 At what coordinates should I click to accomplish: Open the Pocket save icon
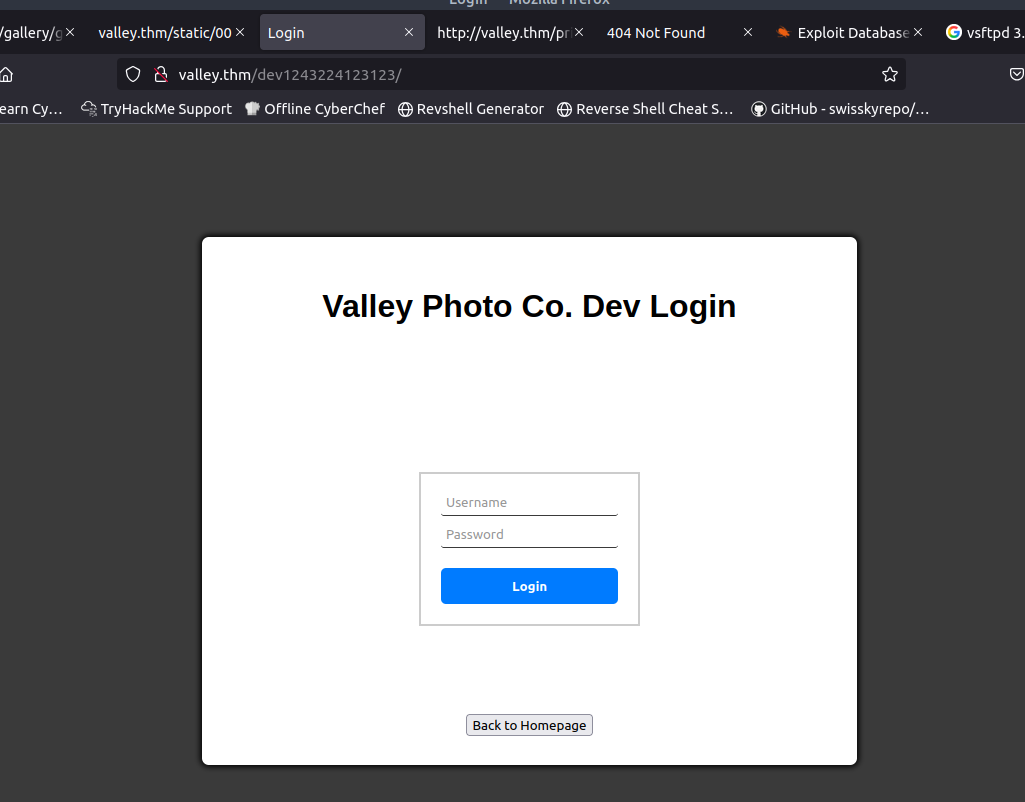(x=1015, y=74)
